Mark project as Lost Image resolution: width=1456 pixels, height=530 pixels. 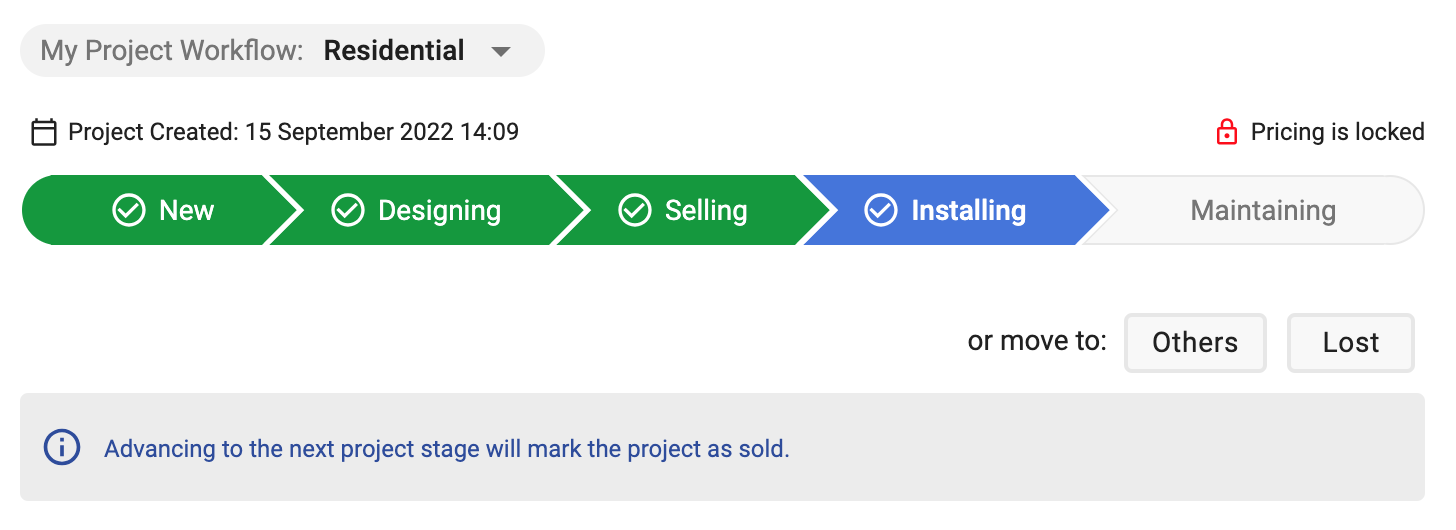pyautogui.click(x=1351, y=343)
